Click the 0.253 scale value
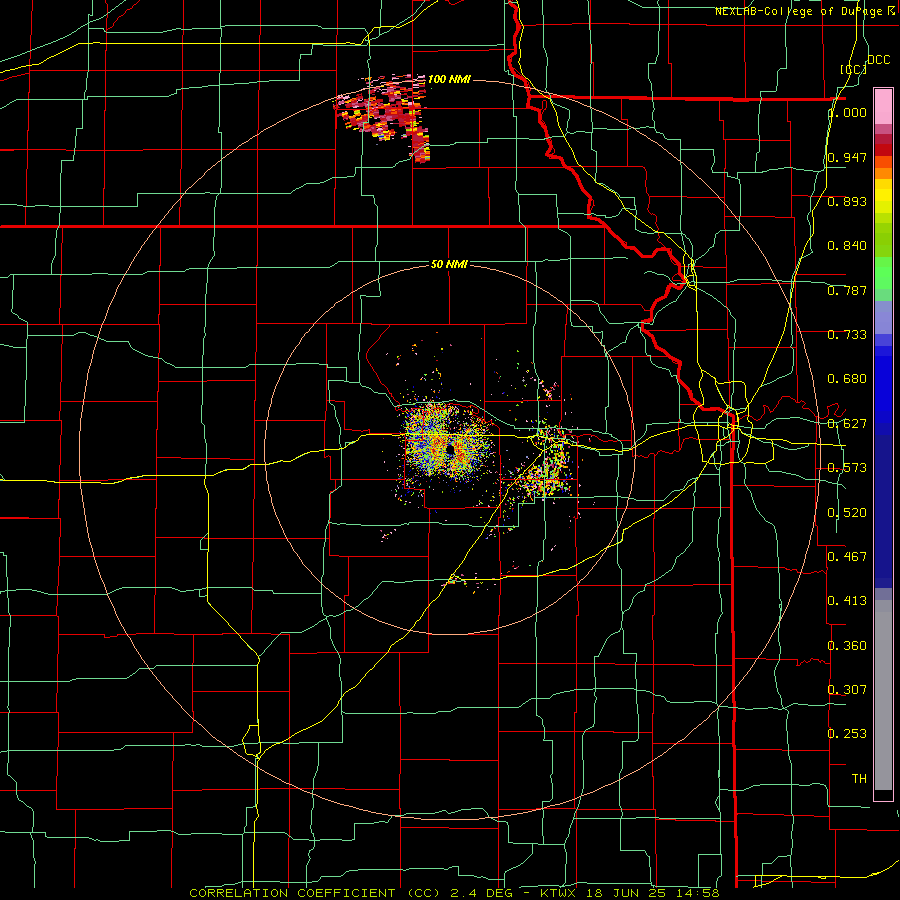This screenshot has width=900, height=900. (x=847, y=734)
